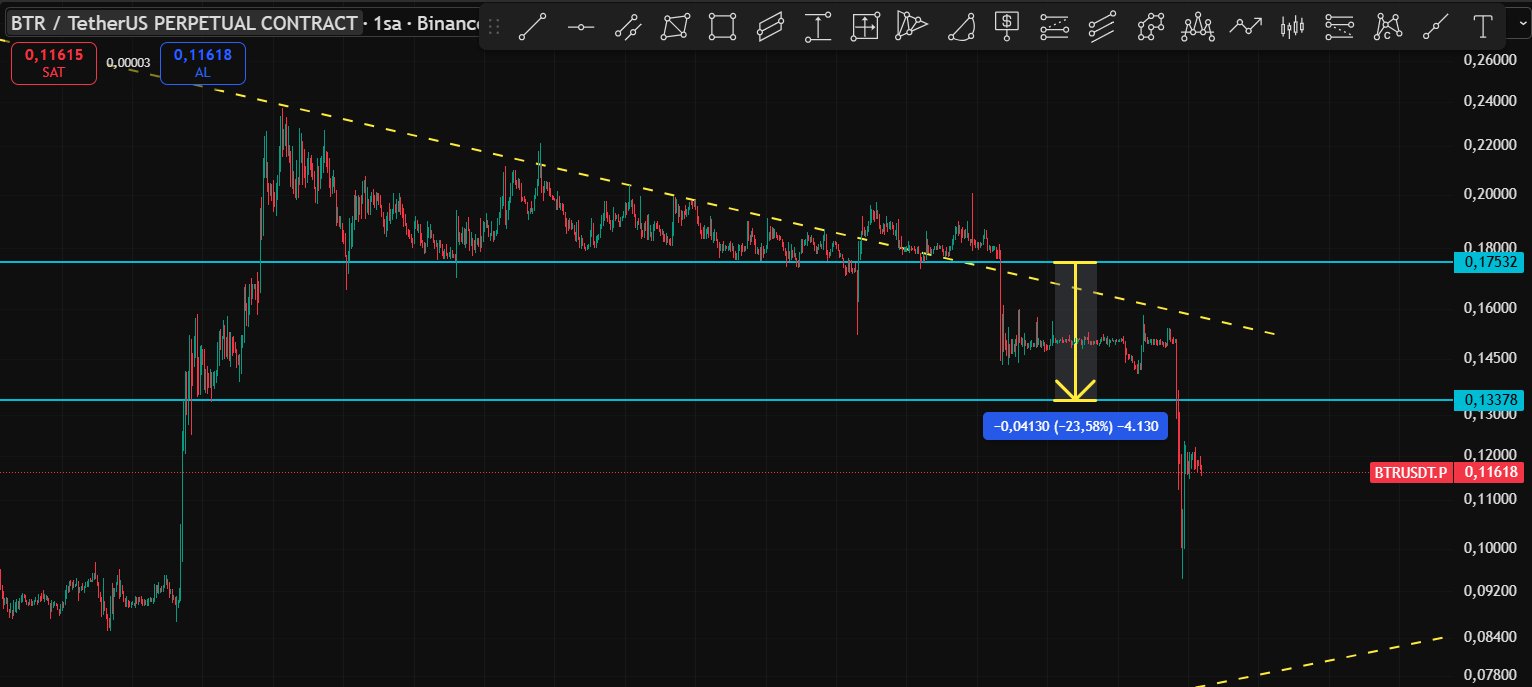Select the Horizontal Line tool
Screen dimensions: 1532x687
(581, 27)
